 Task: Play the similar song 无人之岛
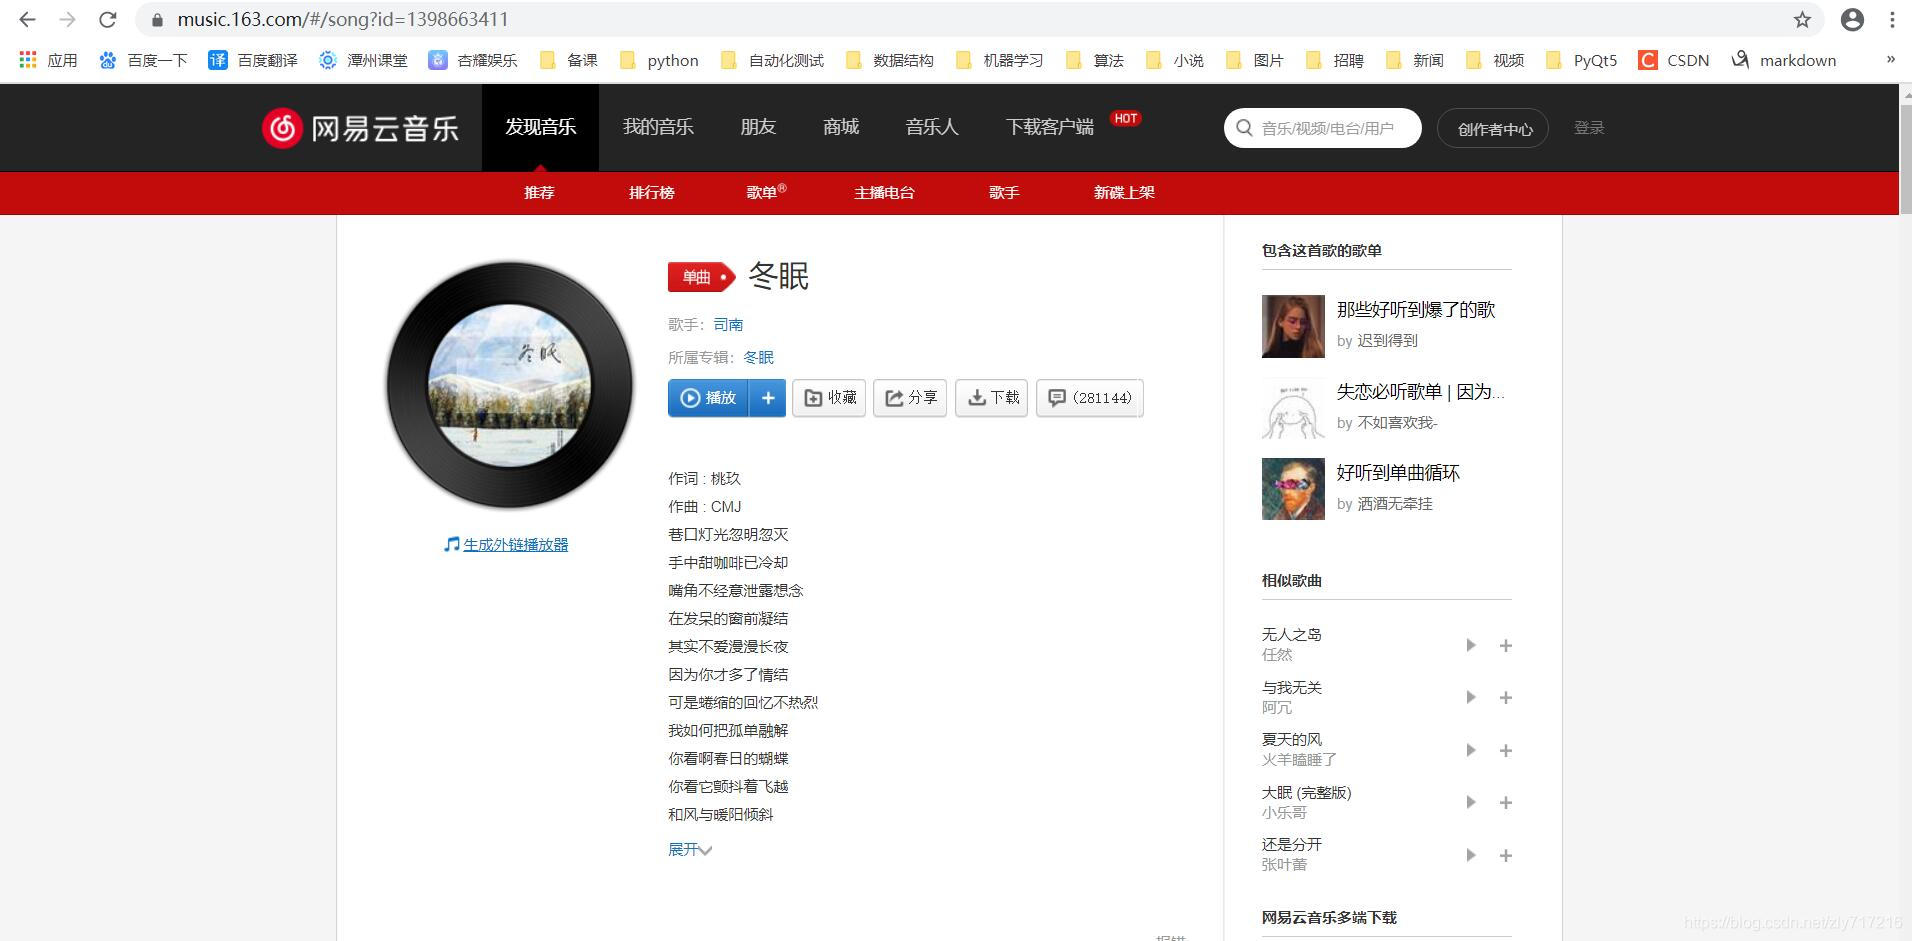point(1470,645)
